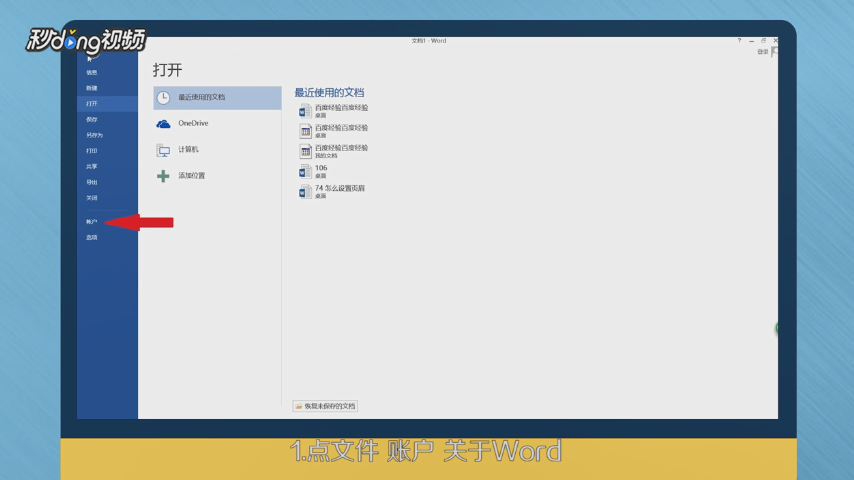Screen dimensions: 854x480
Task: Minimize the Word window
Action: 751,41
